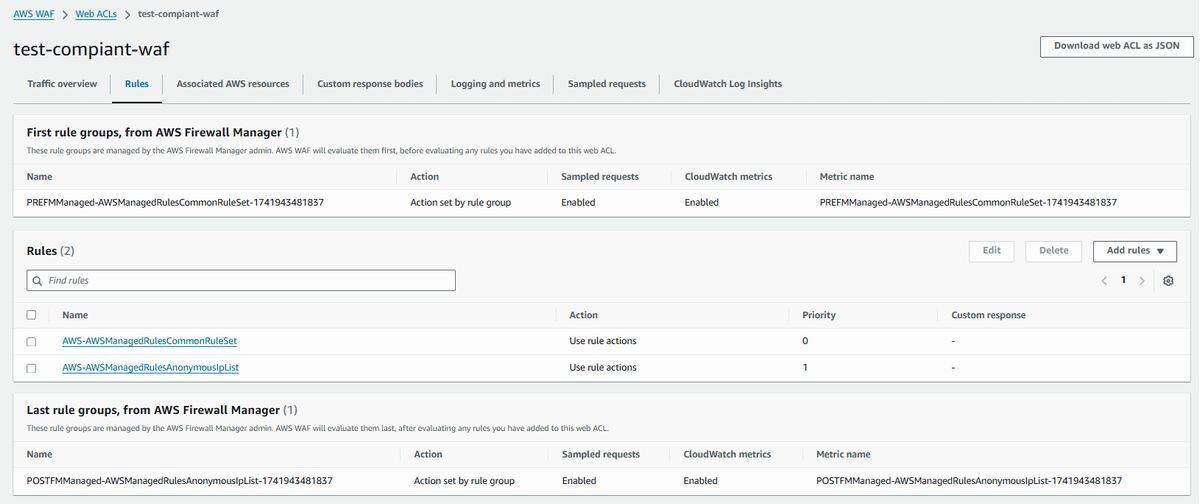1200x504 pixels.
Task: View the Sampled requests tab
Action: pyautogui.click(x=607, y=84)
